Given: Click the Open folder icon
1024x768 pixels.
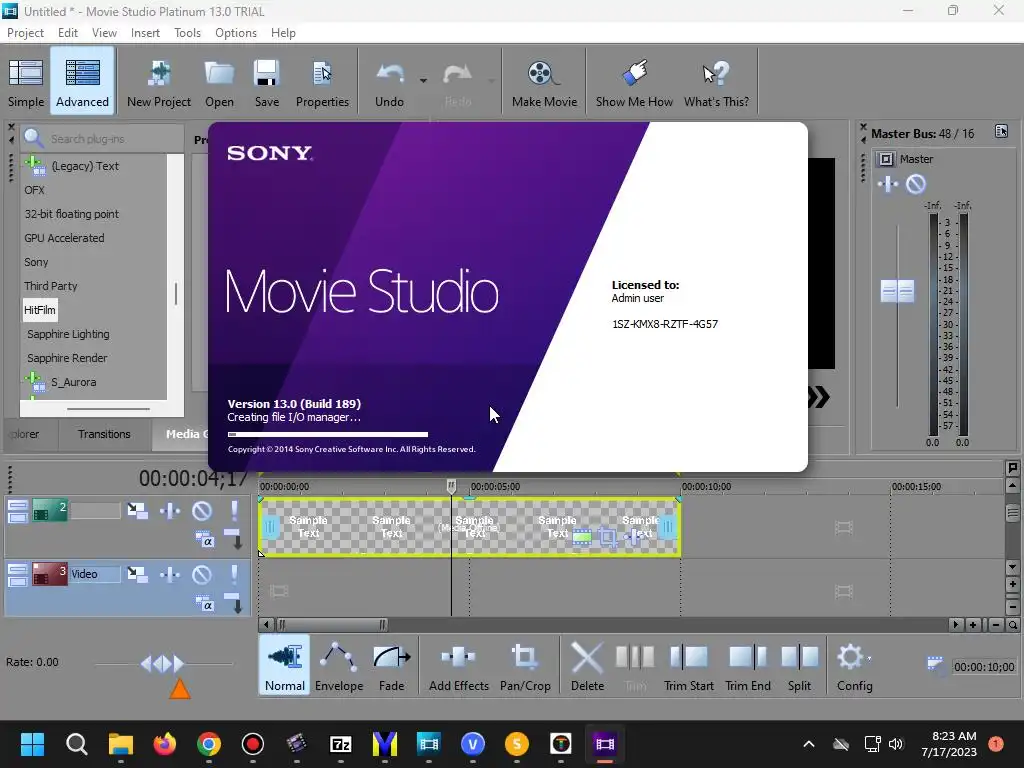Looking at the screenshot, I should 219,82.
